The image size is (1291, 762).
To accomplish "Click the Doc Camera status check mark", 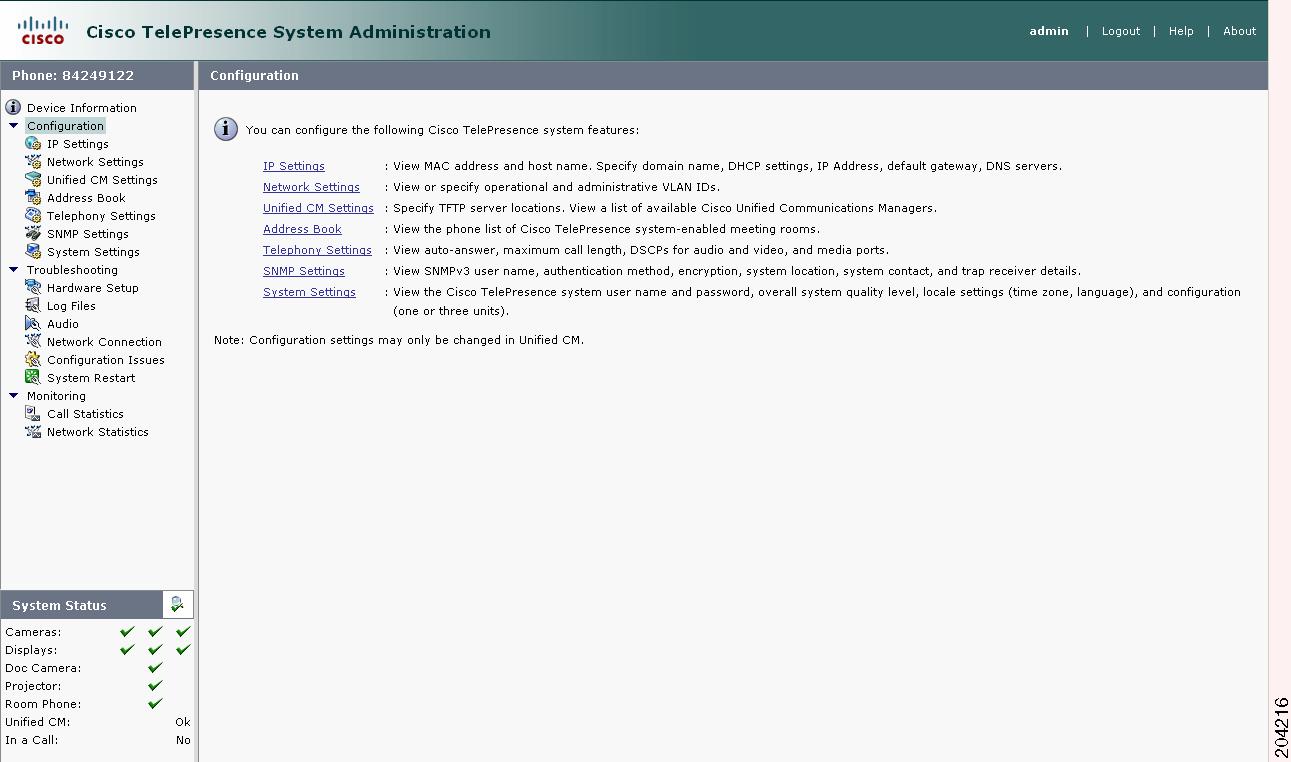I will (155, 667).
